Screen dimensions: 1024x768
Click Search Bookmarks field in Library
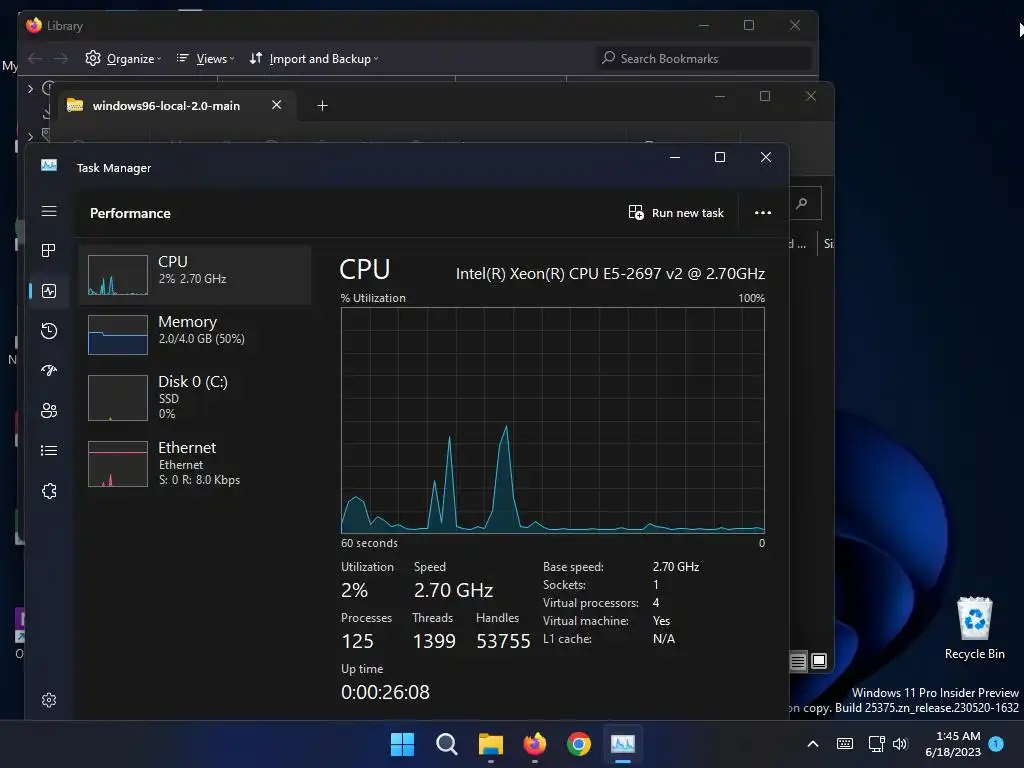pos(704,59)
